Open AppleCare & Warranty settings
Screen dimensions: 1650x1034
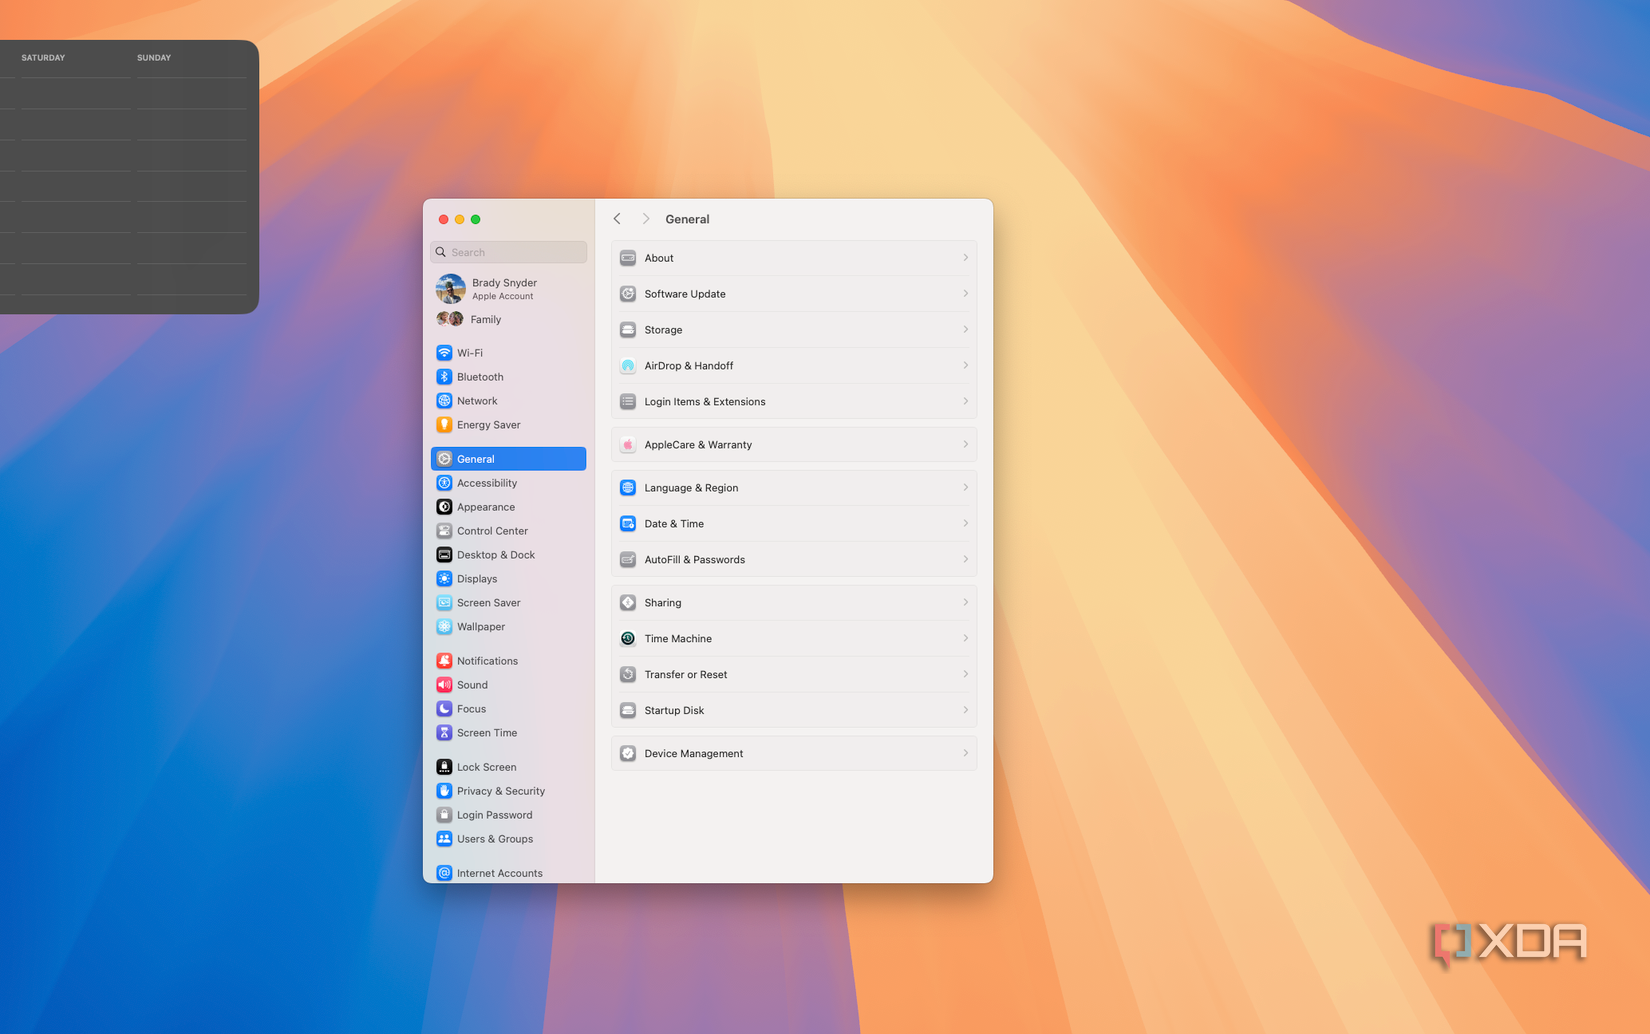794,445
